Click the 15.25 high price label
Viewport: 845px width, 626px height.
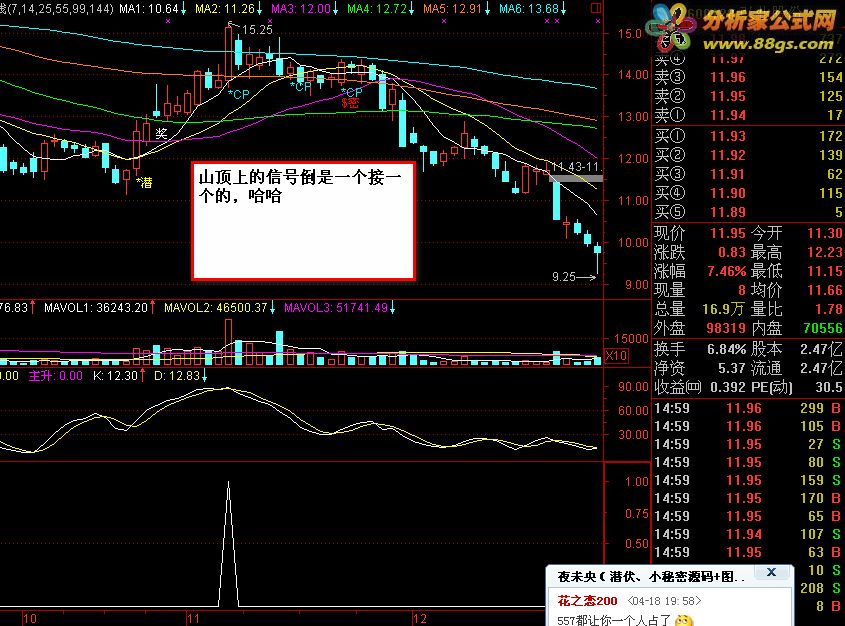pos(257,30)
